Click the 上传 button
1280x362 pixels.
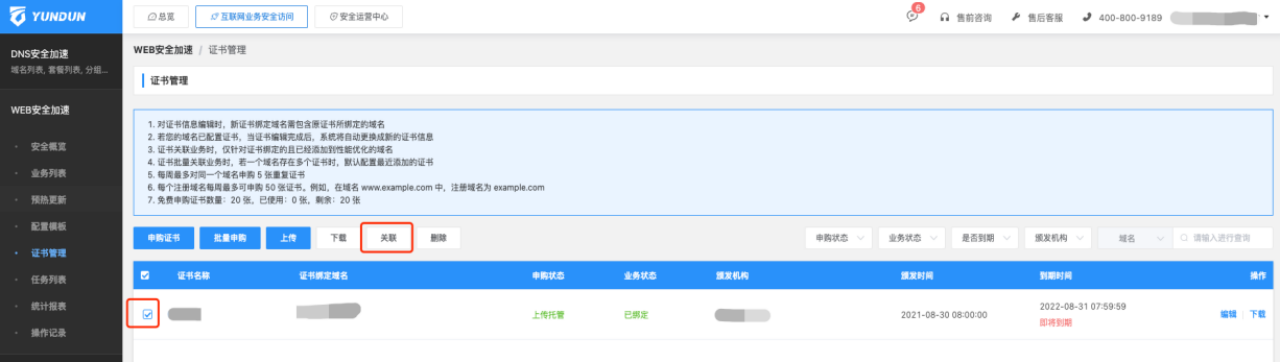tap(288, 238)
